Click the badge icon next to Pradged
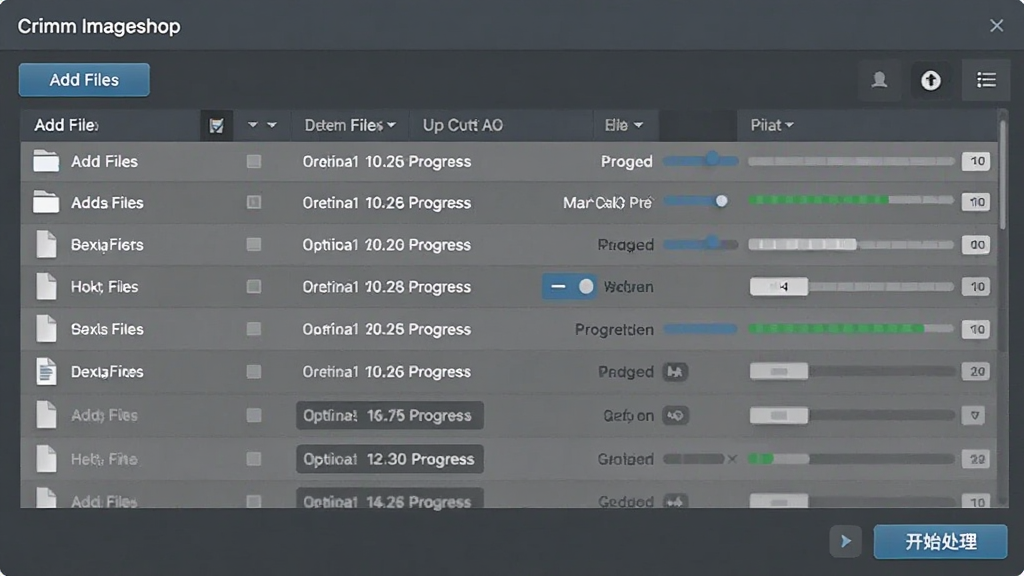 (x=675, y=372)
